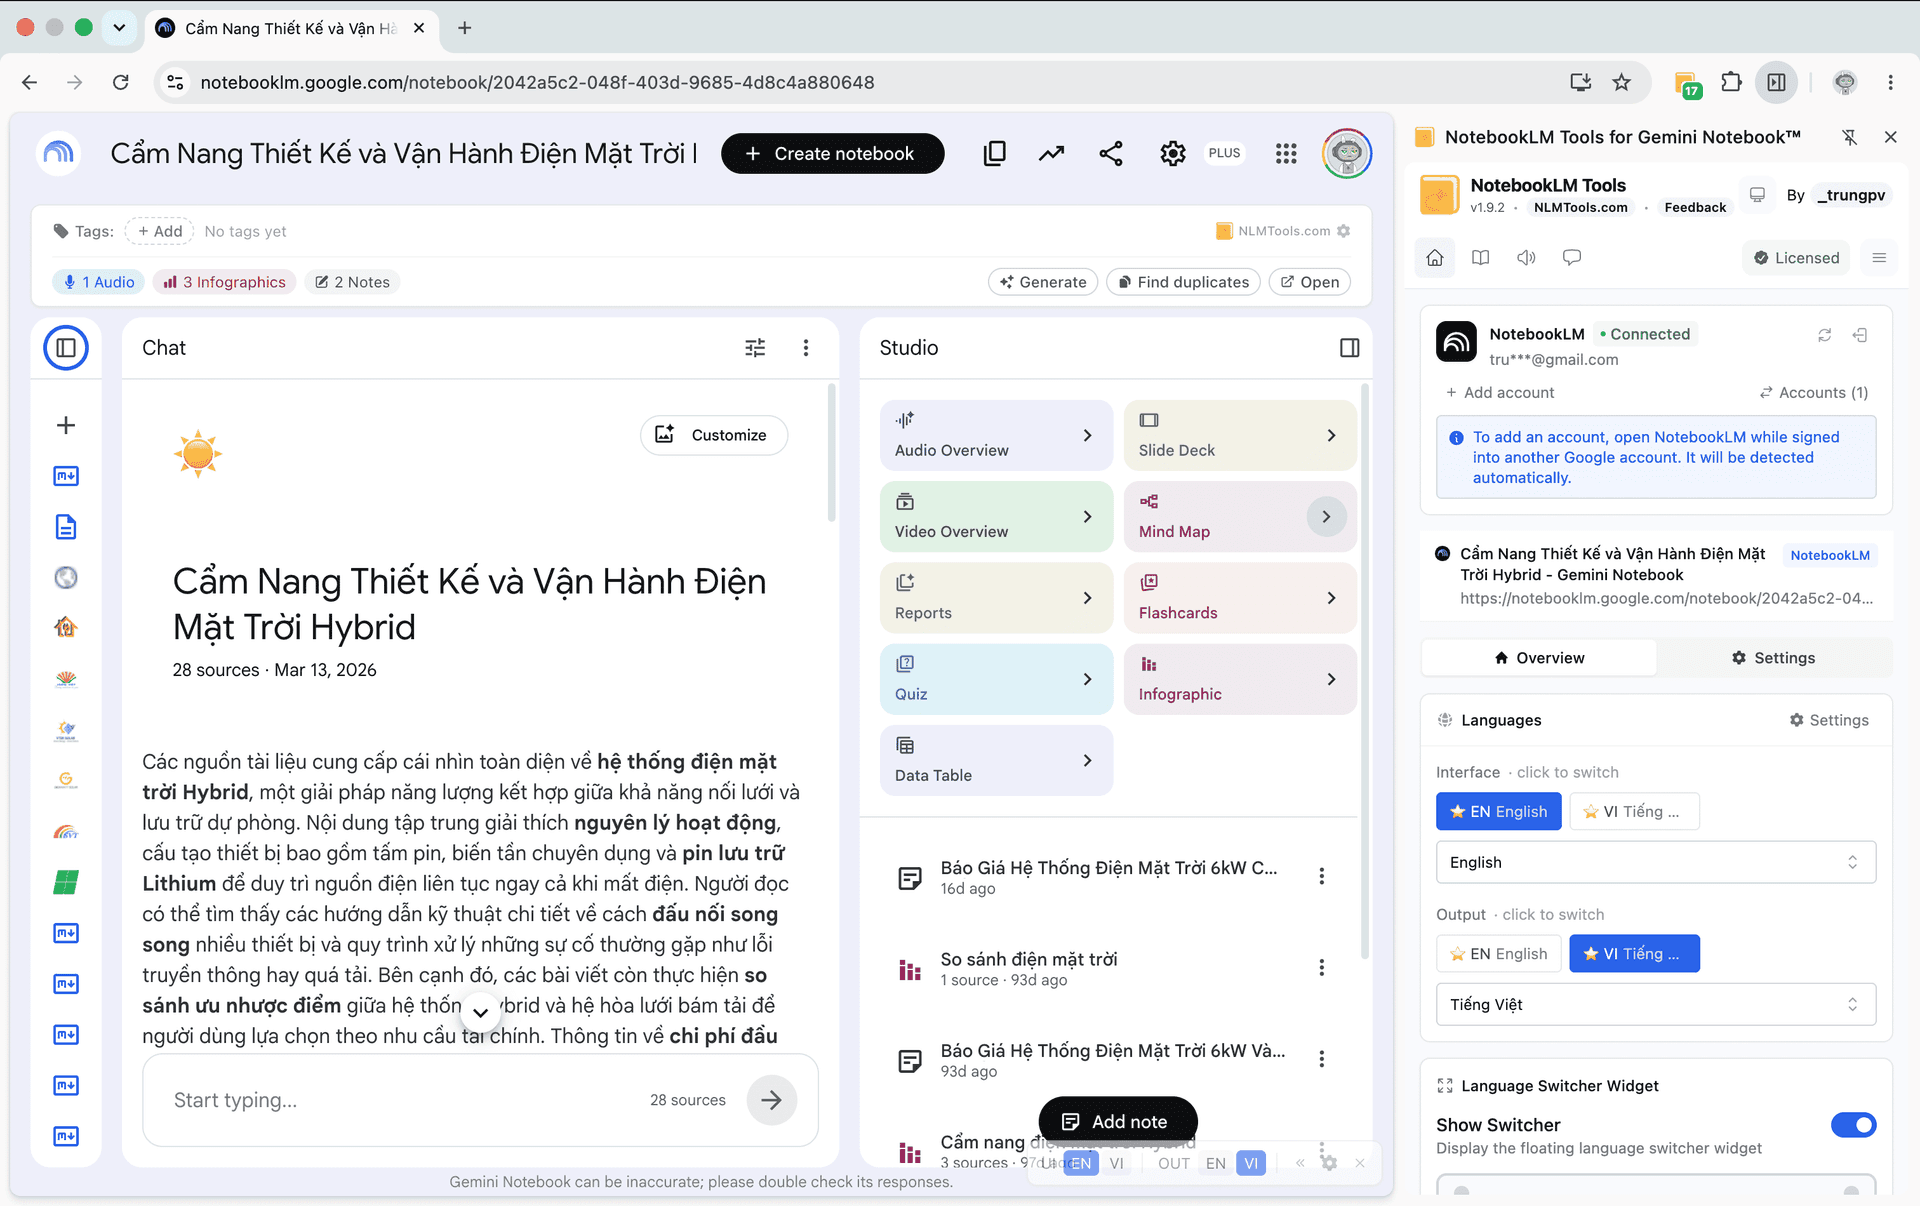Collapse the Studio panel icon
This screenshot has height=1206, width=1920.
(1349, 348)
